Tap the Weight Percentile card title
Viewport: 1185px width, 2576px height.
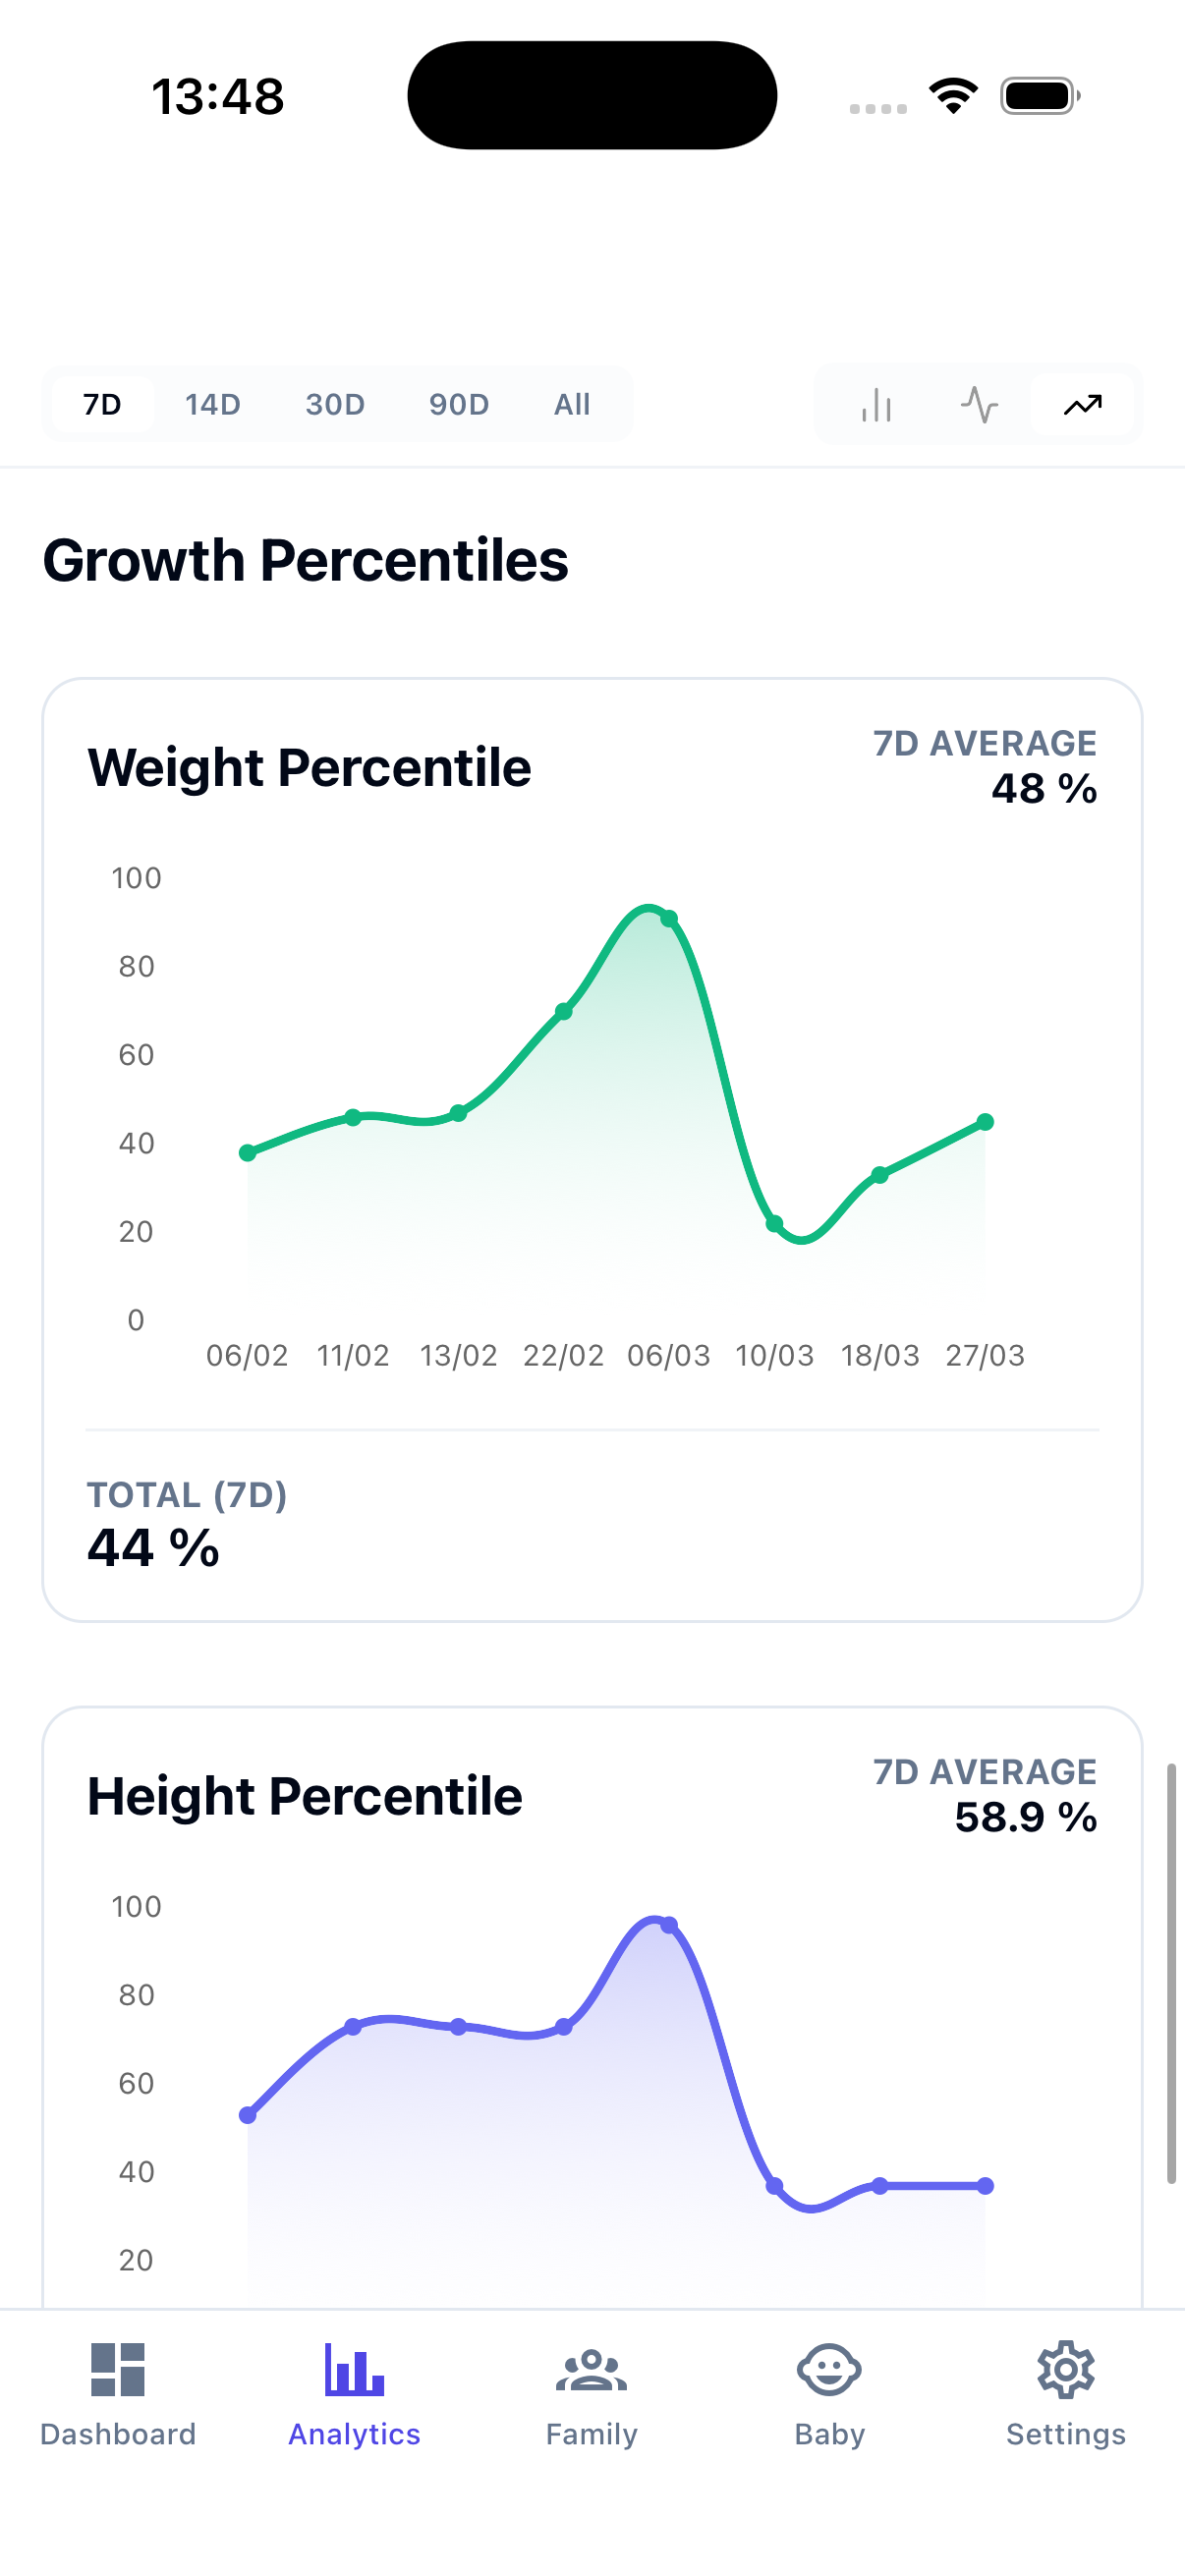(309, 768)
